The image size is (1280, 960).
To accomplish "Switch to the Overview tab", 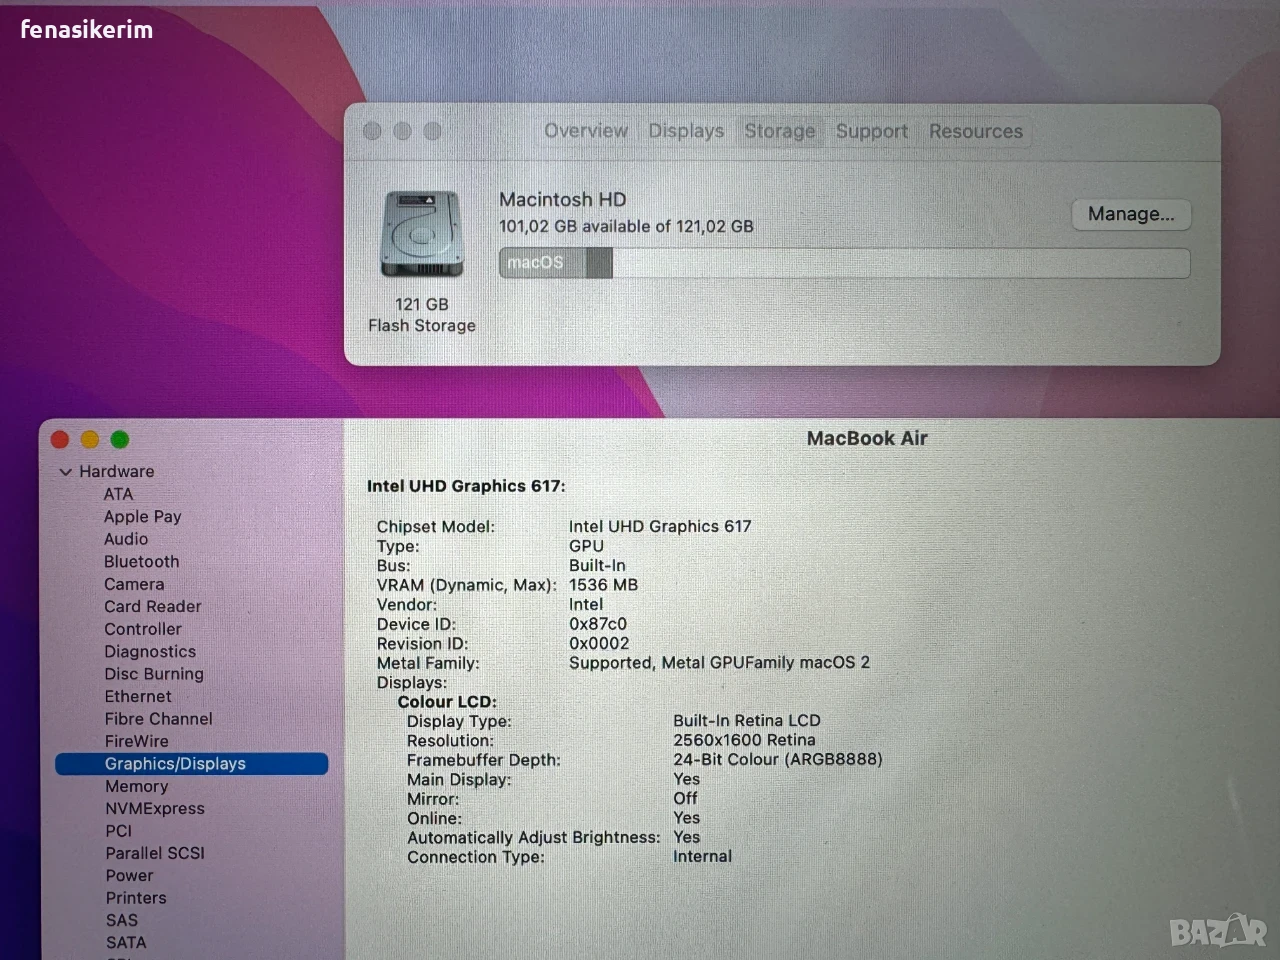I will point(586,131).
